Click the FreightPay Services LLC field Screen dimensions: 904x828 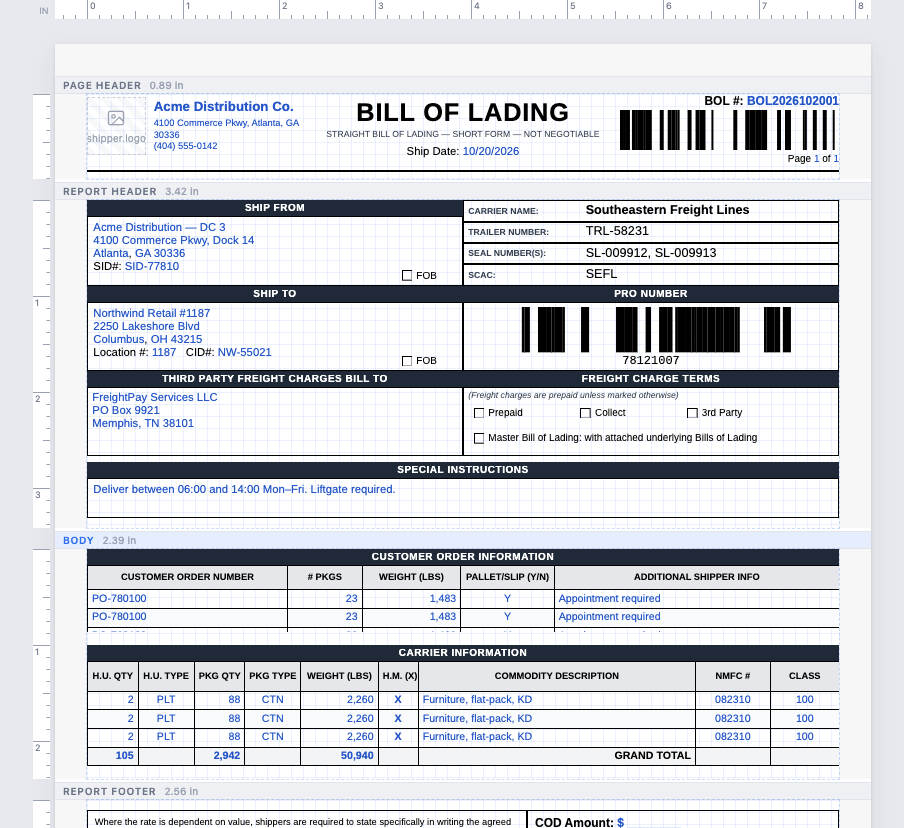[x=155, y=397]
